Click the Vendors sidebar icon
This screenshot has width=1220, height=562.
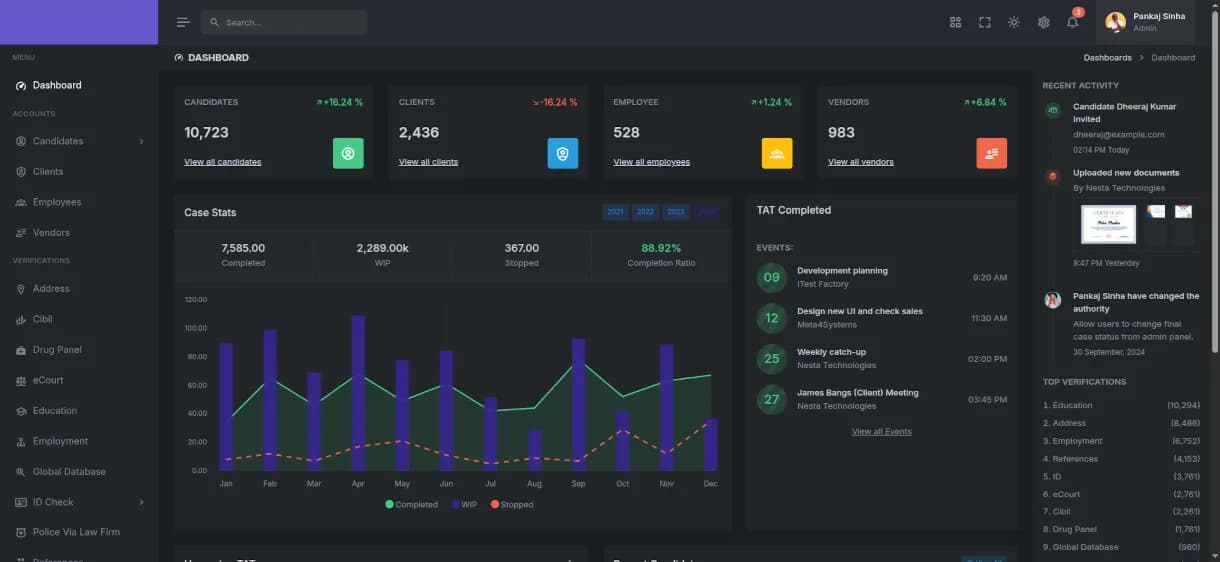[21, 233]
